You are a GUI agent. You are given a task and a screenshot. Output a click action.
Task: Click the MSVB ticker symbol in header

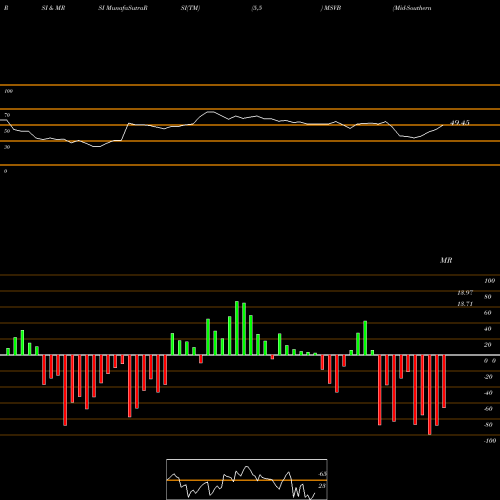click(x=332, y=8)
